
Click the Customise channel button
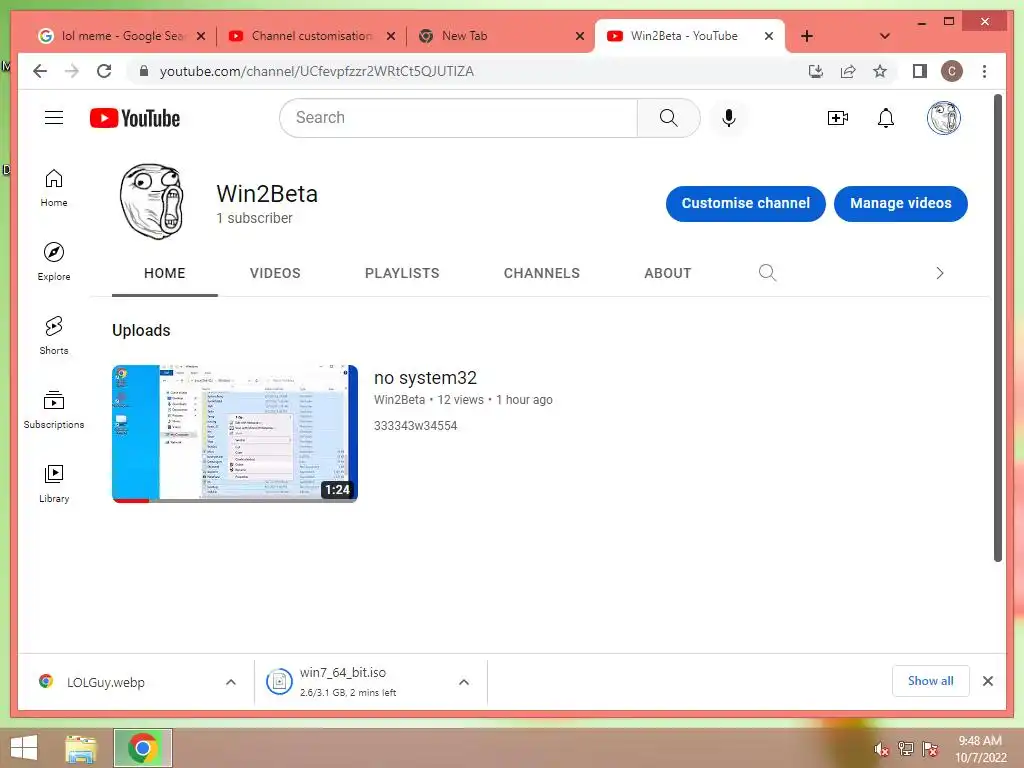(x=746, y=203)
